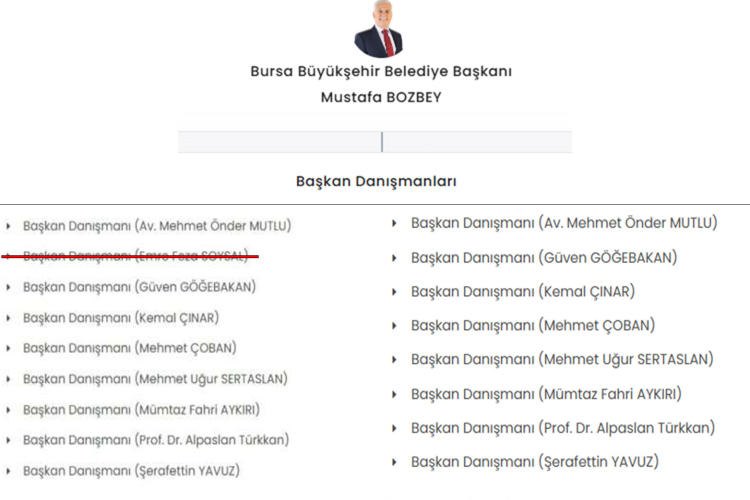Screen dimensions: 750x500
Task: Select Kemal ÇINAR entry in left list
Action: [121, 318]
